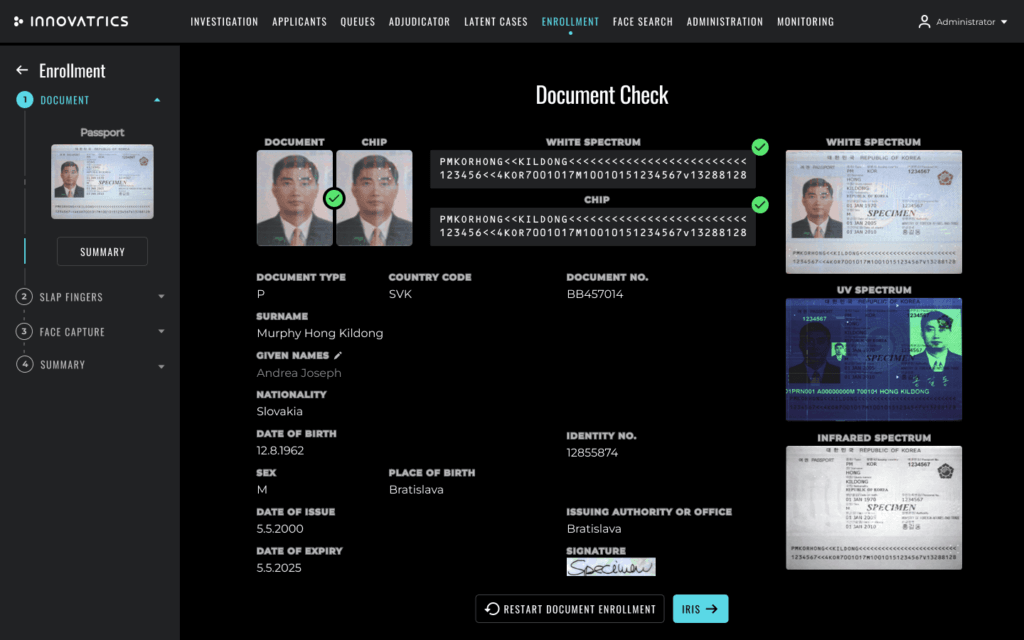Open the Monitoring tab
The width and height of the screenshot is (1024, 640).
click(805, 22)
